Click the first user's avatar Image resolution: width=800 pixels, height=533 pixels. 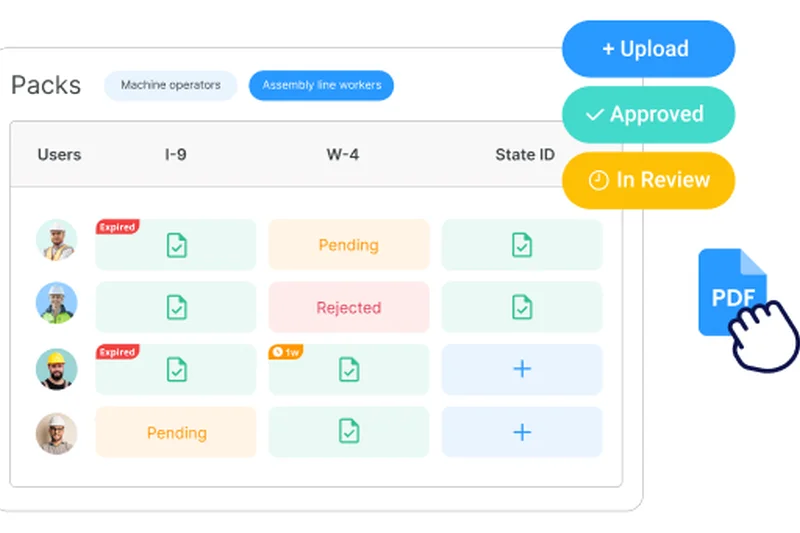pos(57,240)
